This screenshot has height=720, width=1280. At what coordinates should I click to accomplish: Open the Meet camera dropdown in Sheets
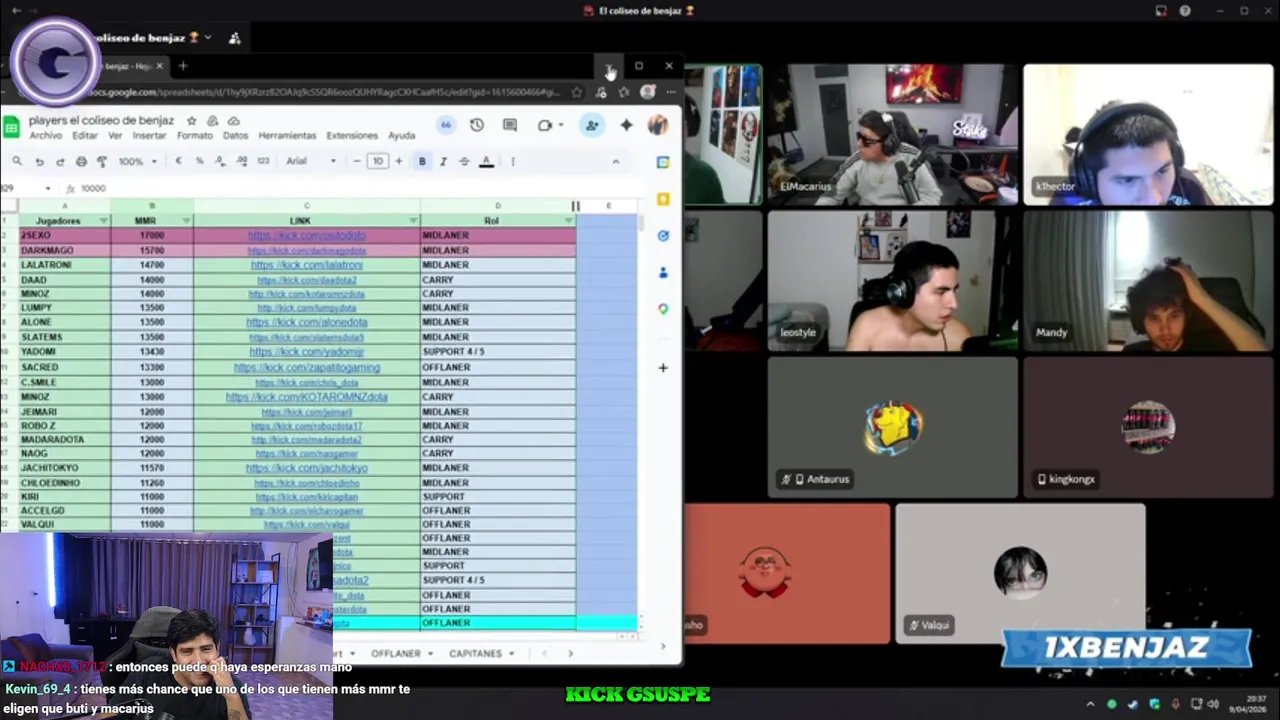tap(561, 125)
